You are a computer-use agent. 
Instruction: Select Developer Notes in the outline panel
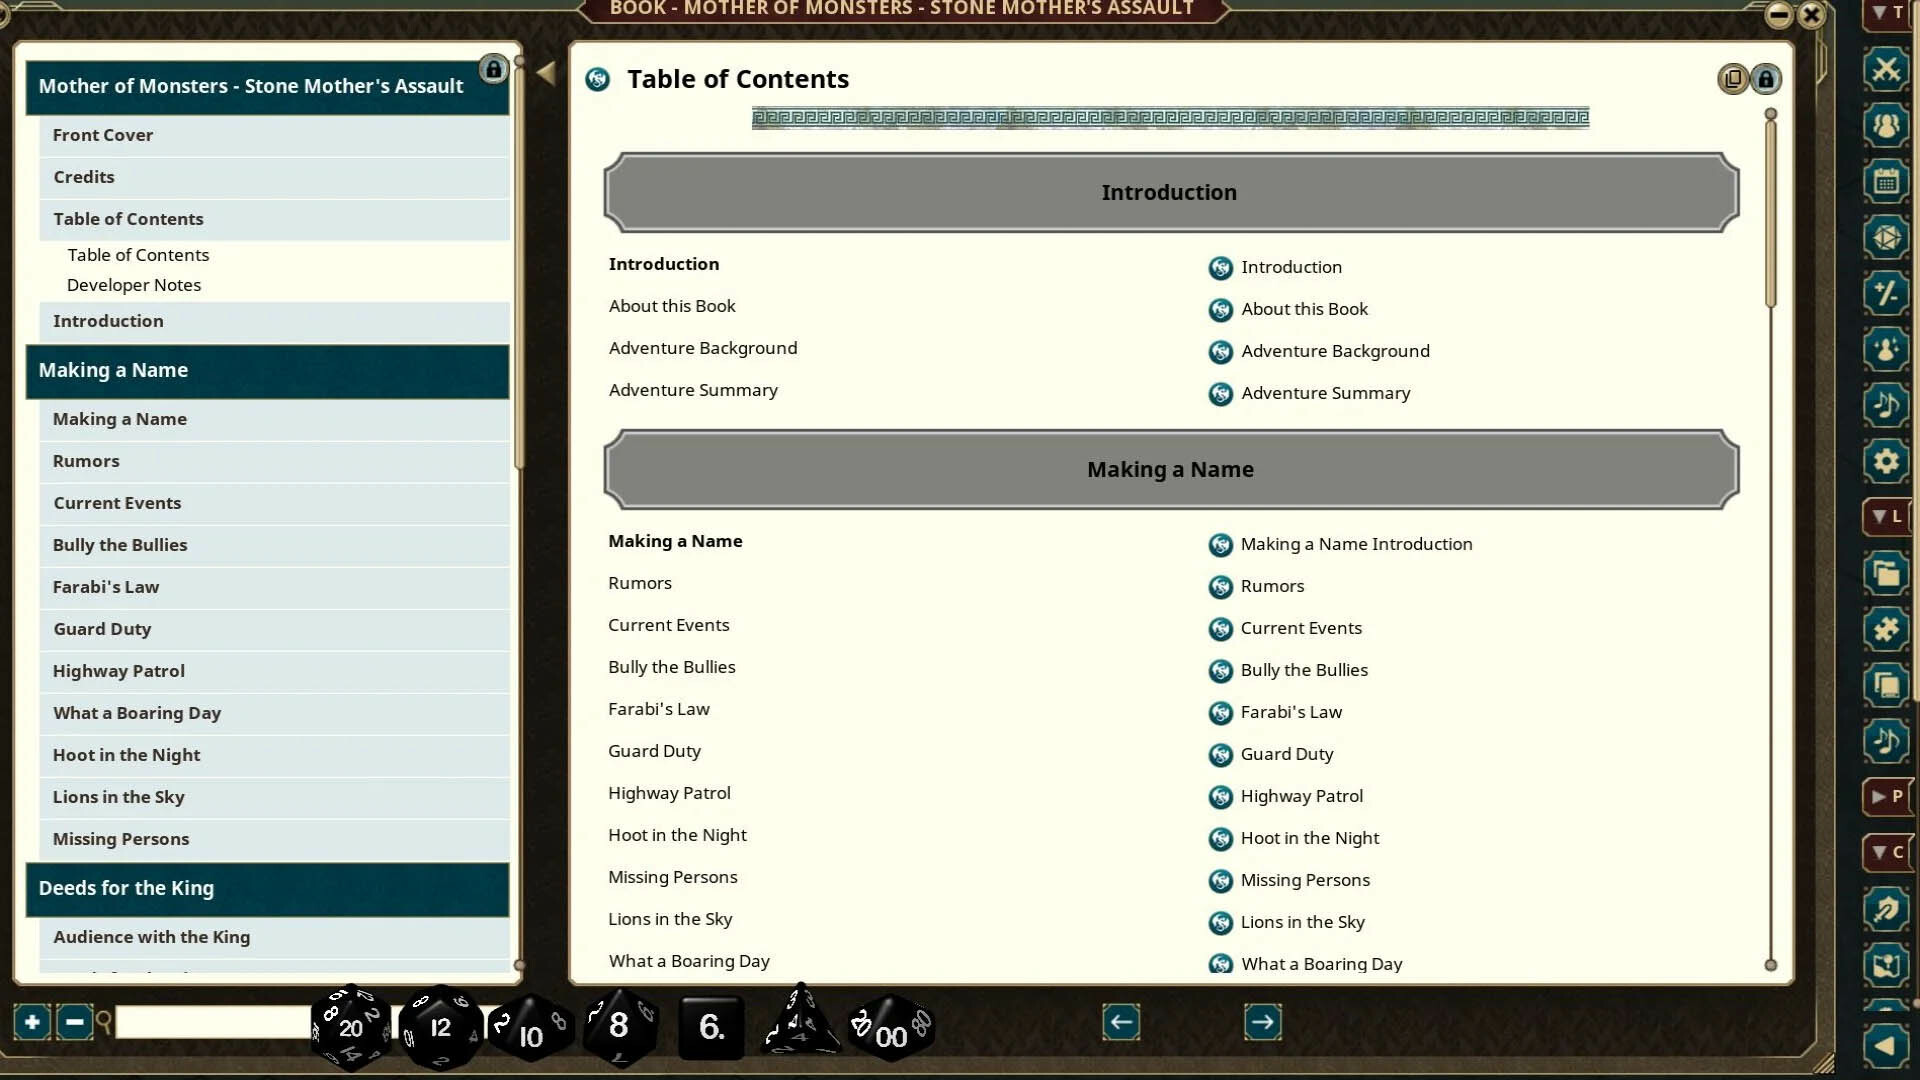(134, 285)
